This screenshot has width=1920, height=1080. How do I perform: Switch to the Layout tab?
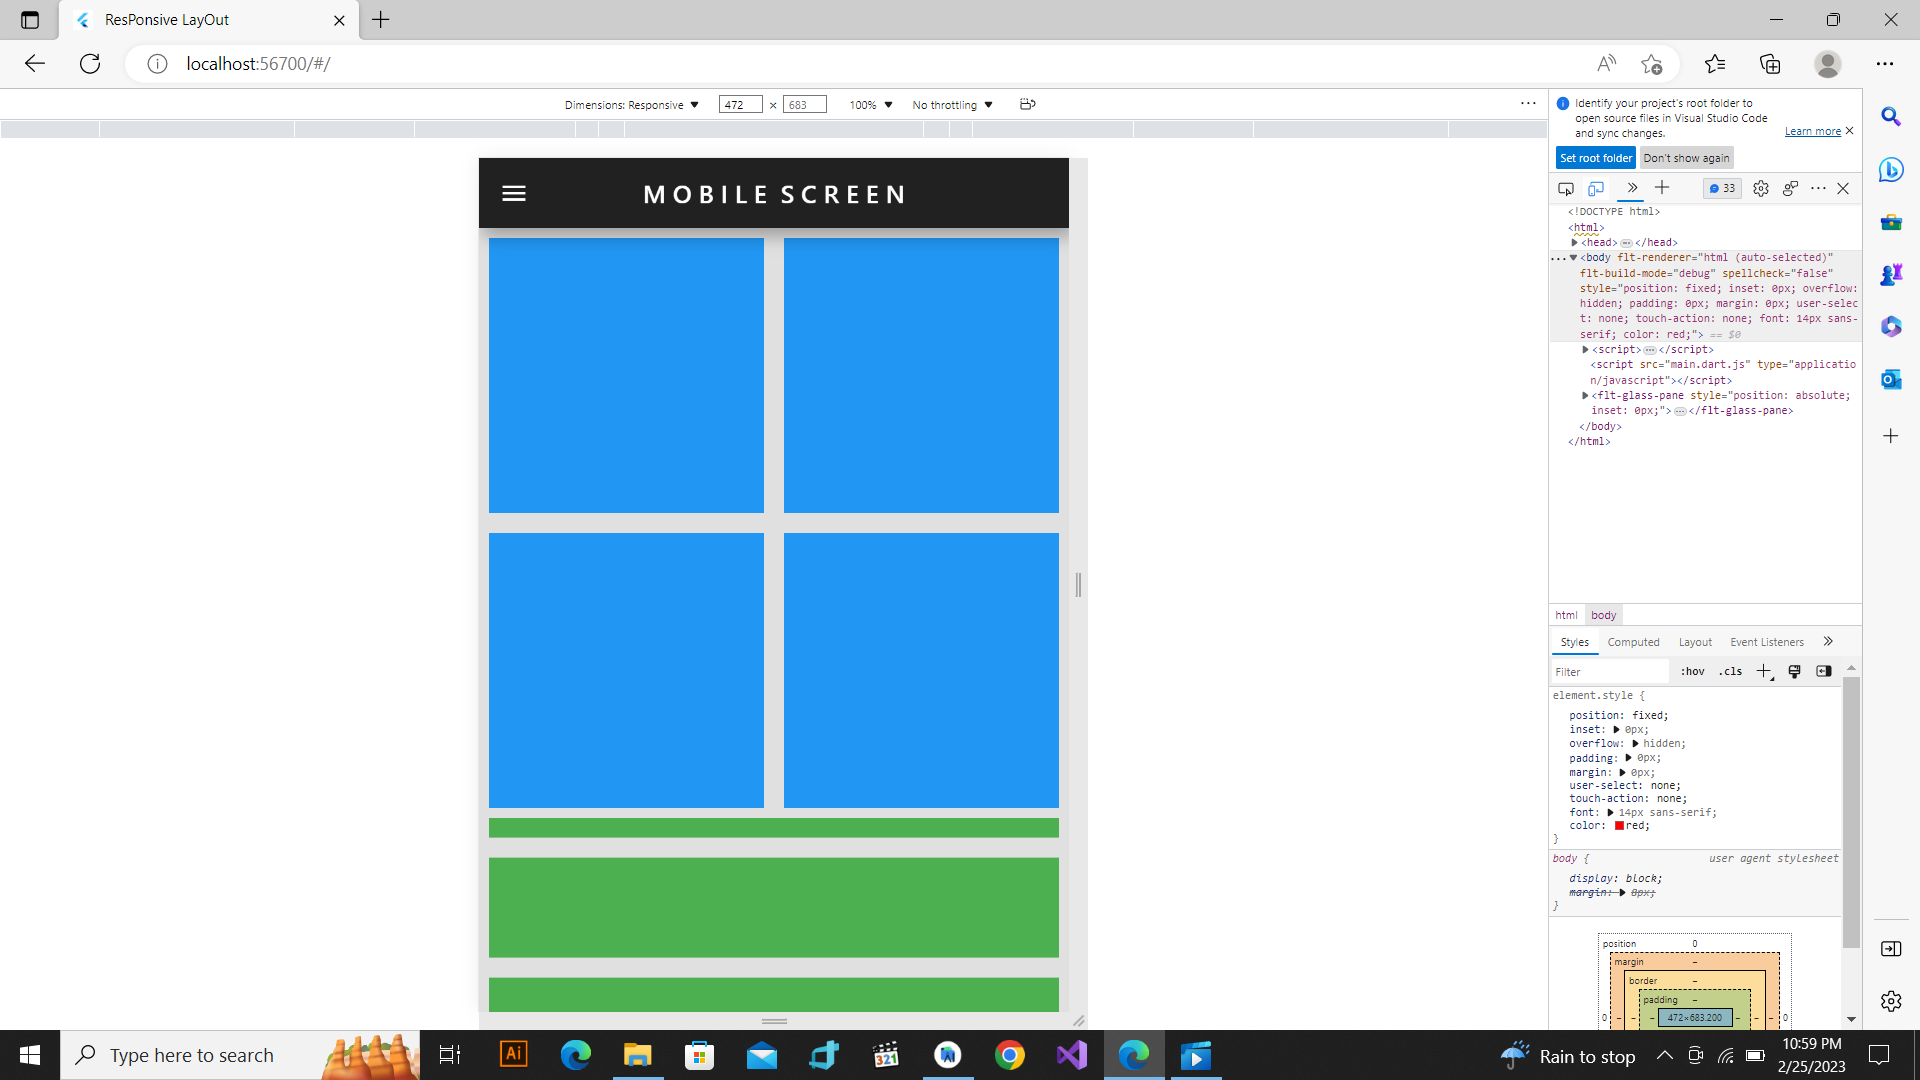(1694, 641)
